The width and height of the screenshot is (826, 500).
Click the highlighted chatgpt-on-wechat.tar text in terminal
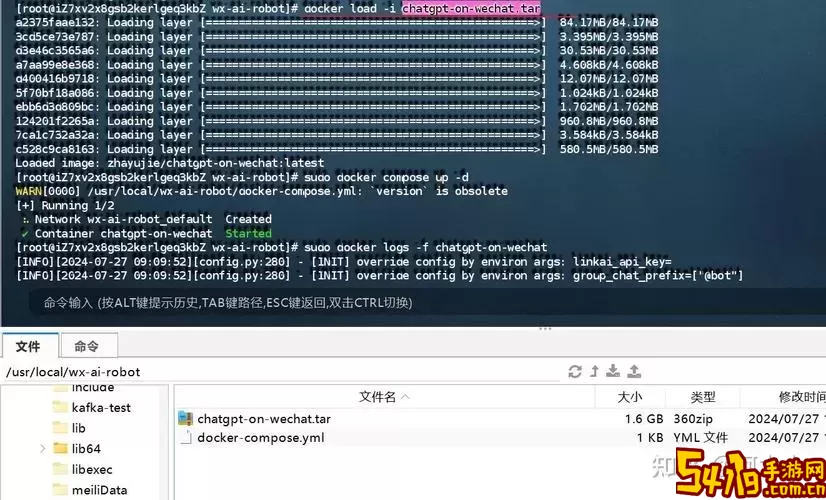pyautogui.click(x=471, y=8)
